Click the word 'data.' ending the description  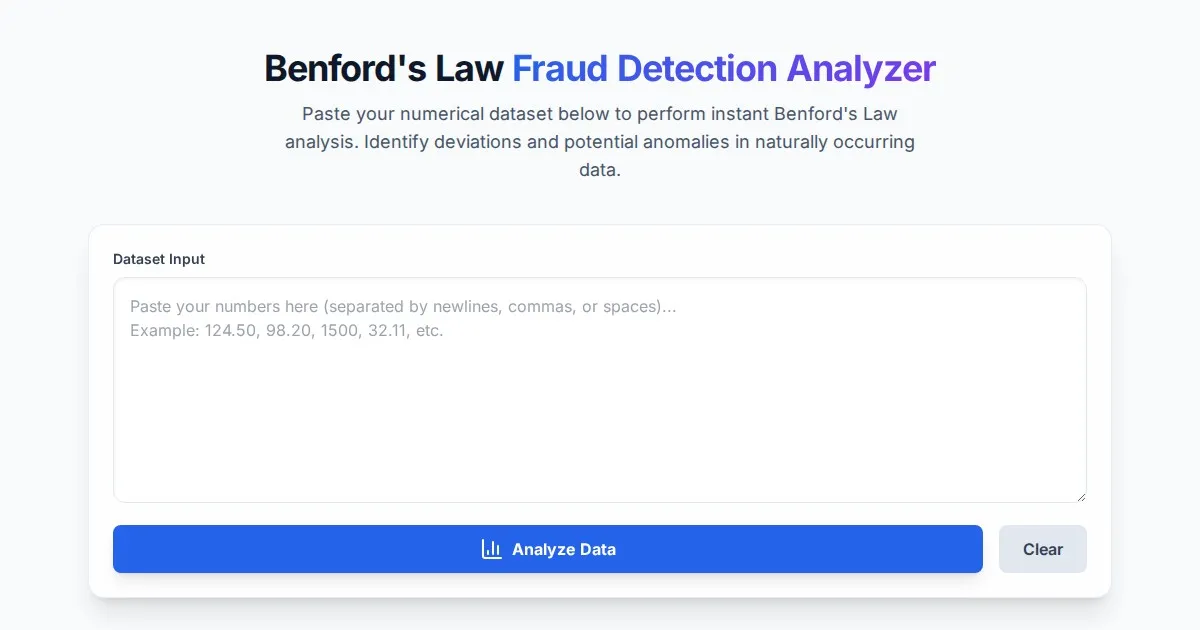click(x=600, y=170)
